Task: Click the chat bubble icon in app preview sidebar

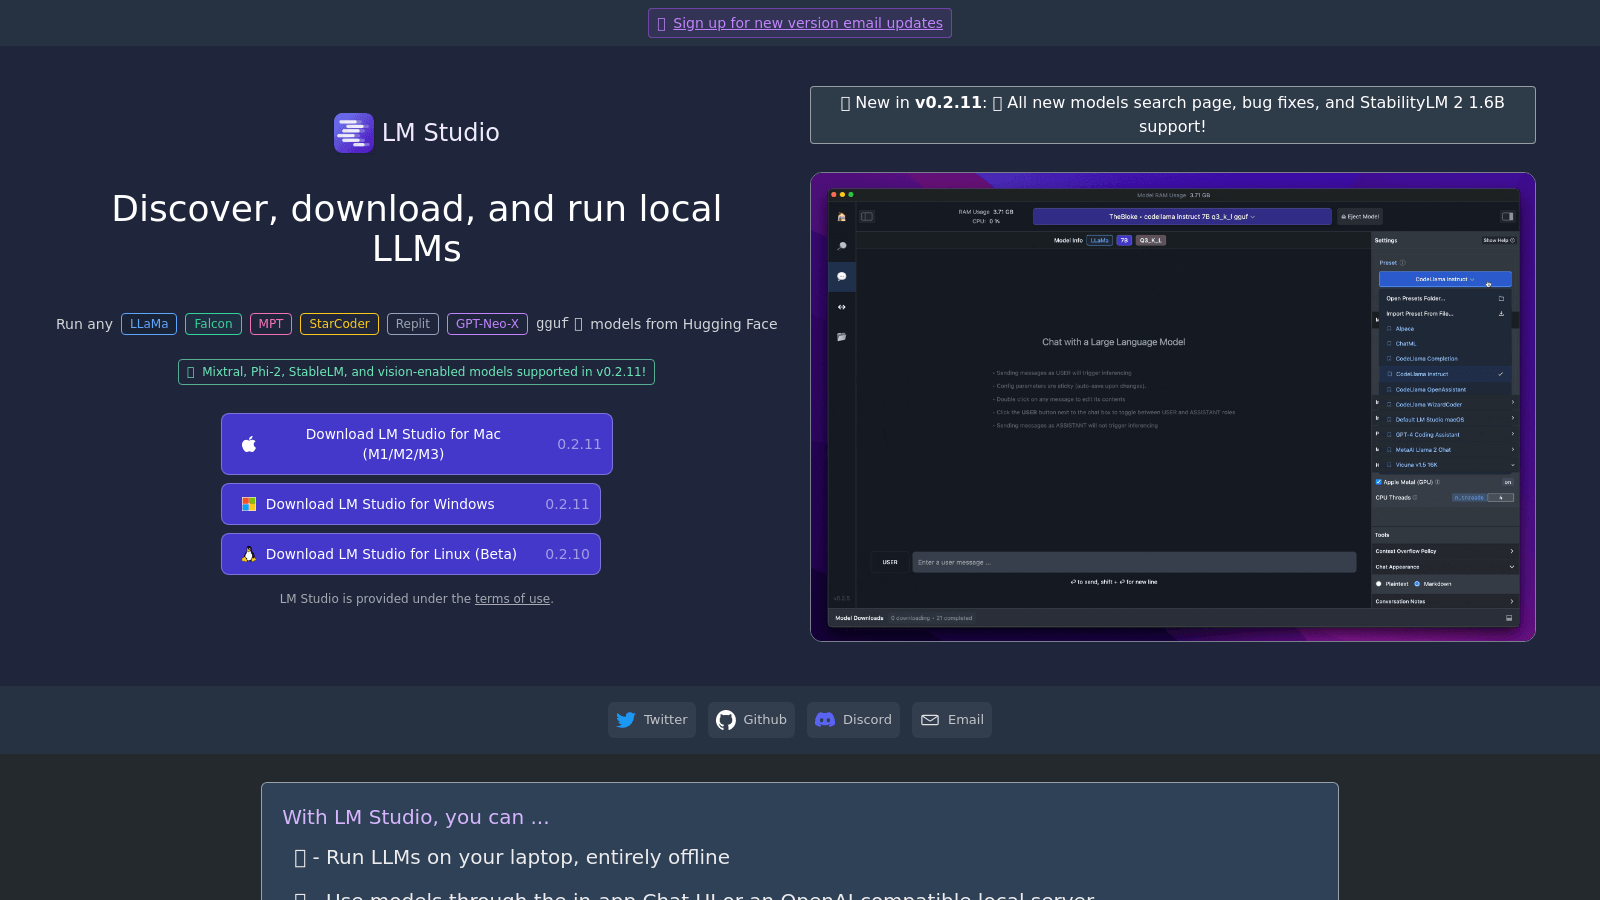Action: click(842, 276)
